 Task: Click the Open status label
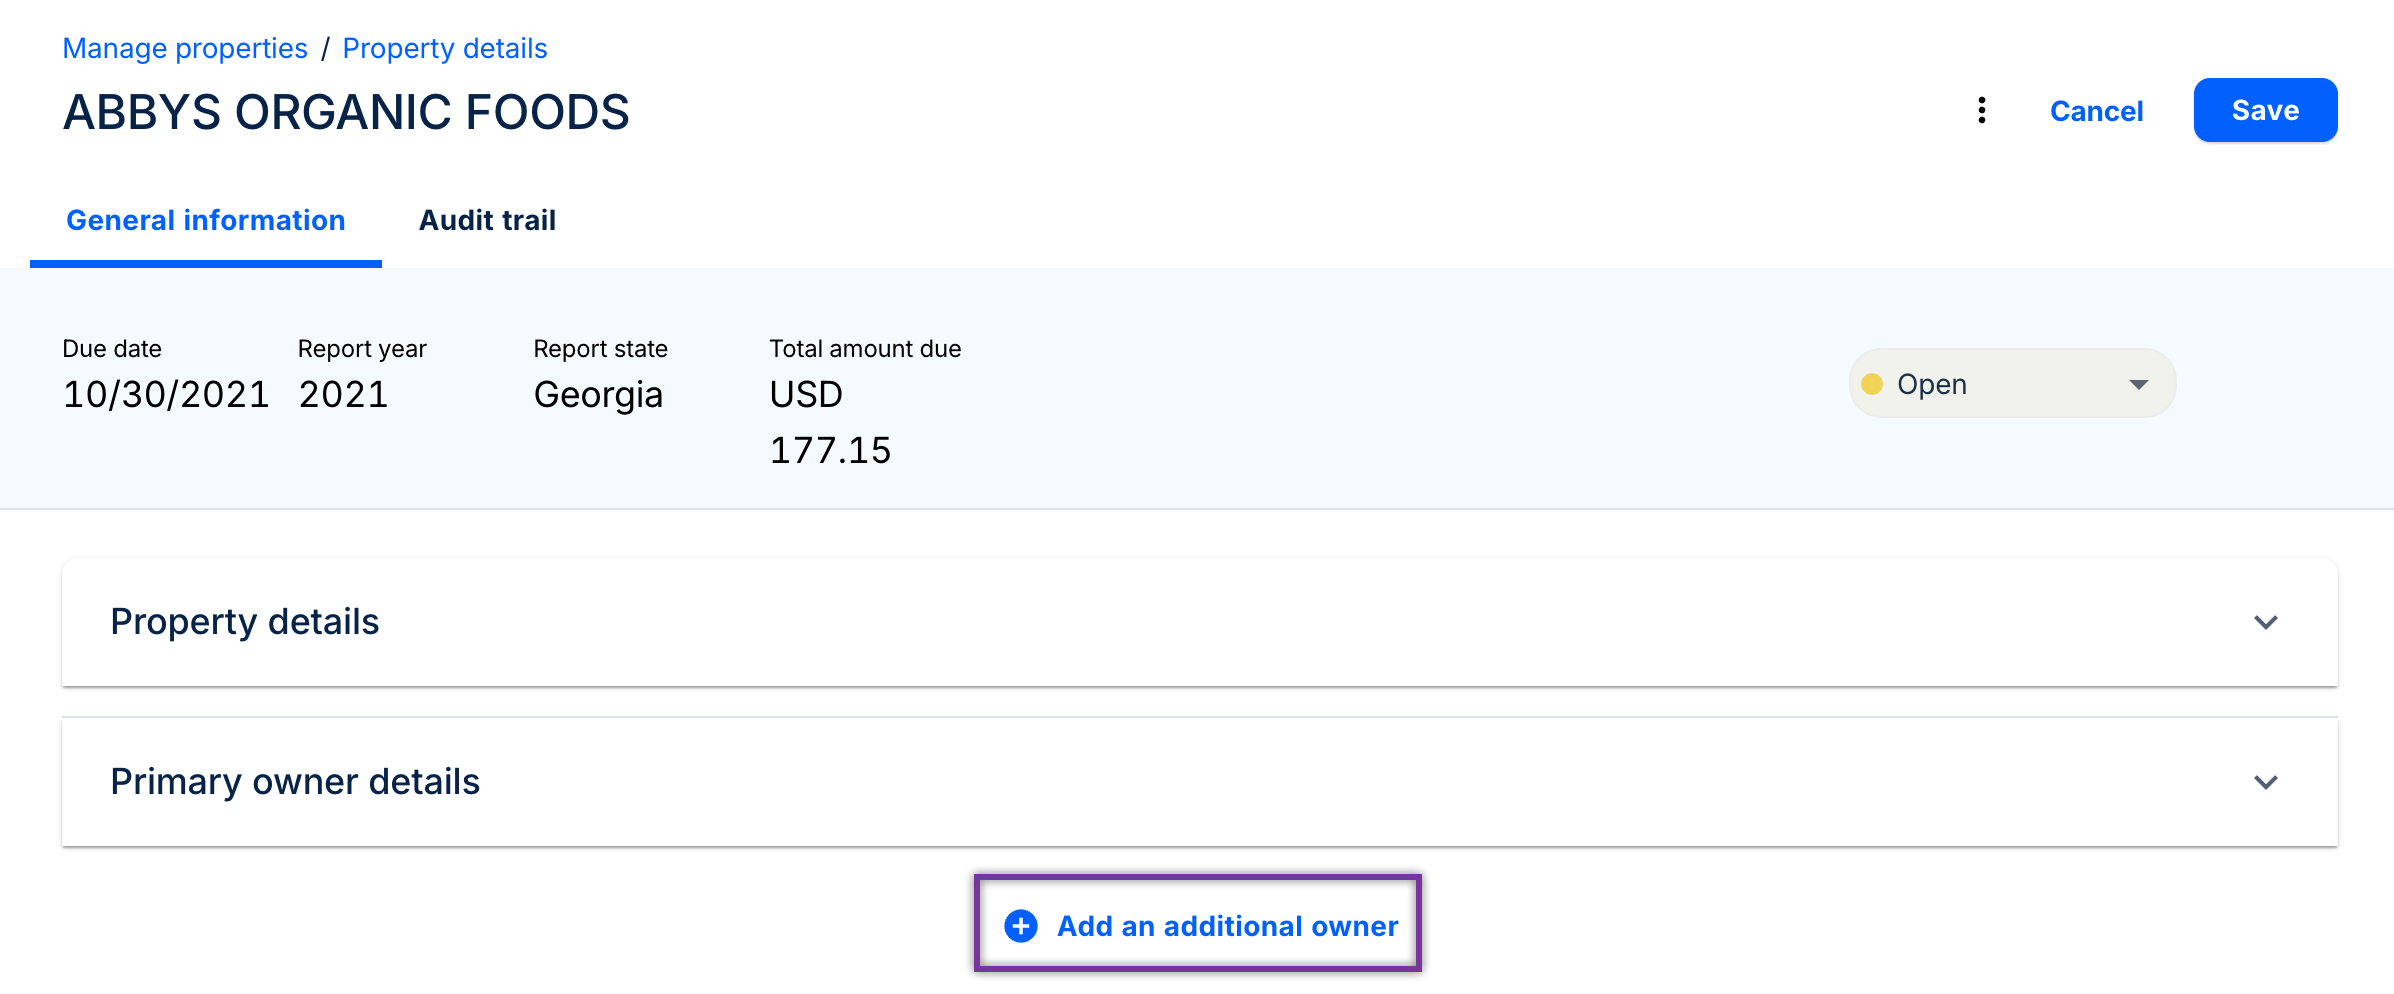[1932, 385]
